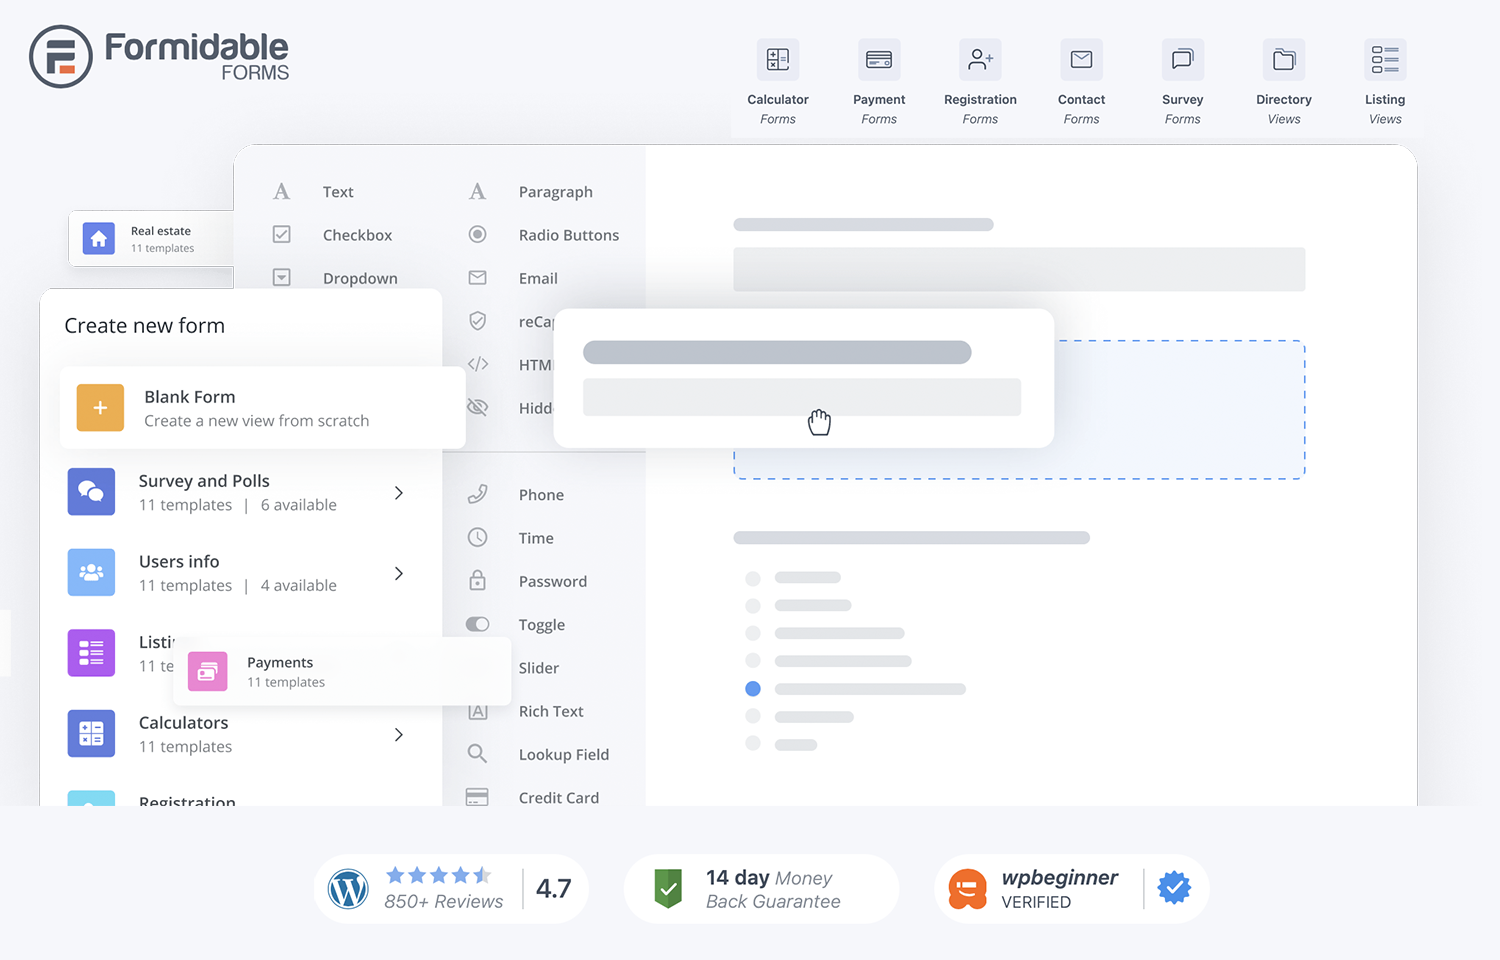
Task: Click the Checkbox field type icon
Action: click(282, 234)
